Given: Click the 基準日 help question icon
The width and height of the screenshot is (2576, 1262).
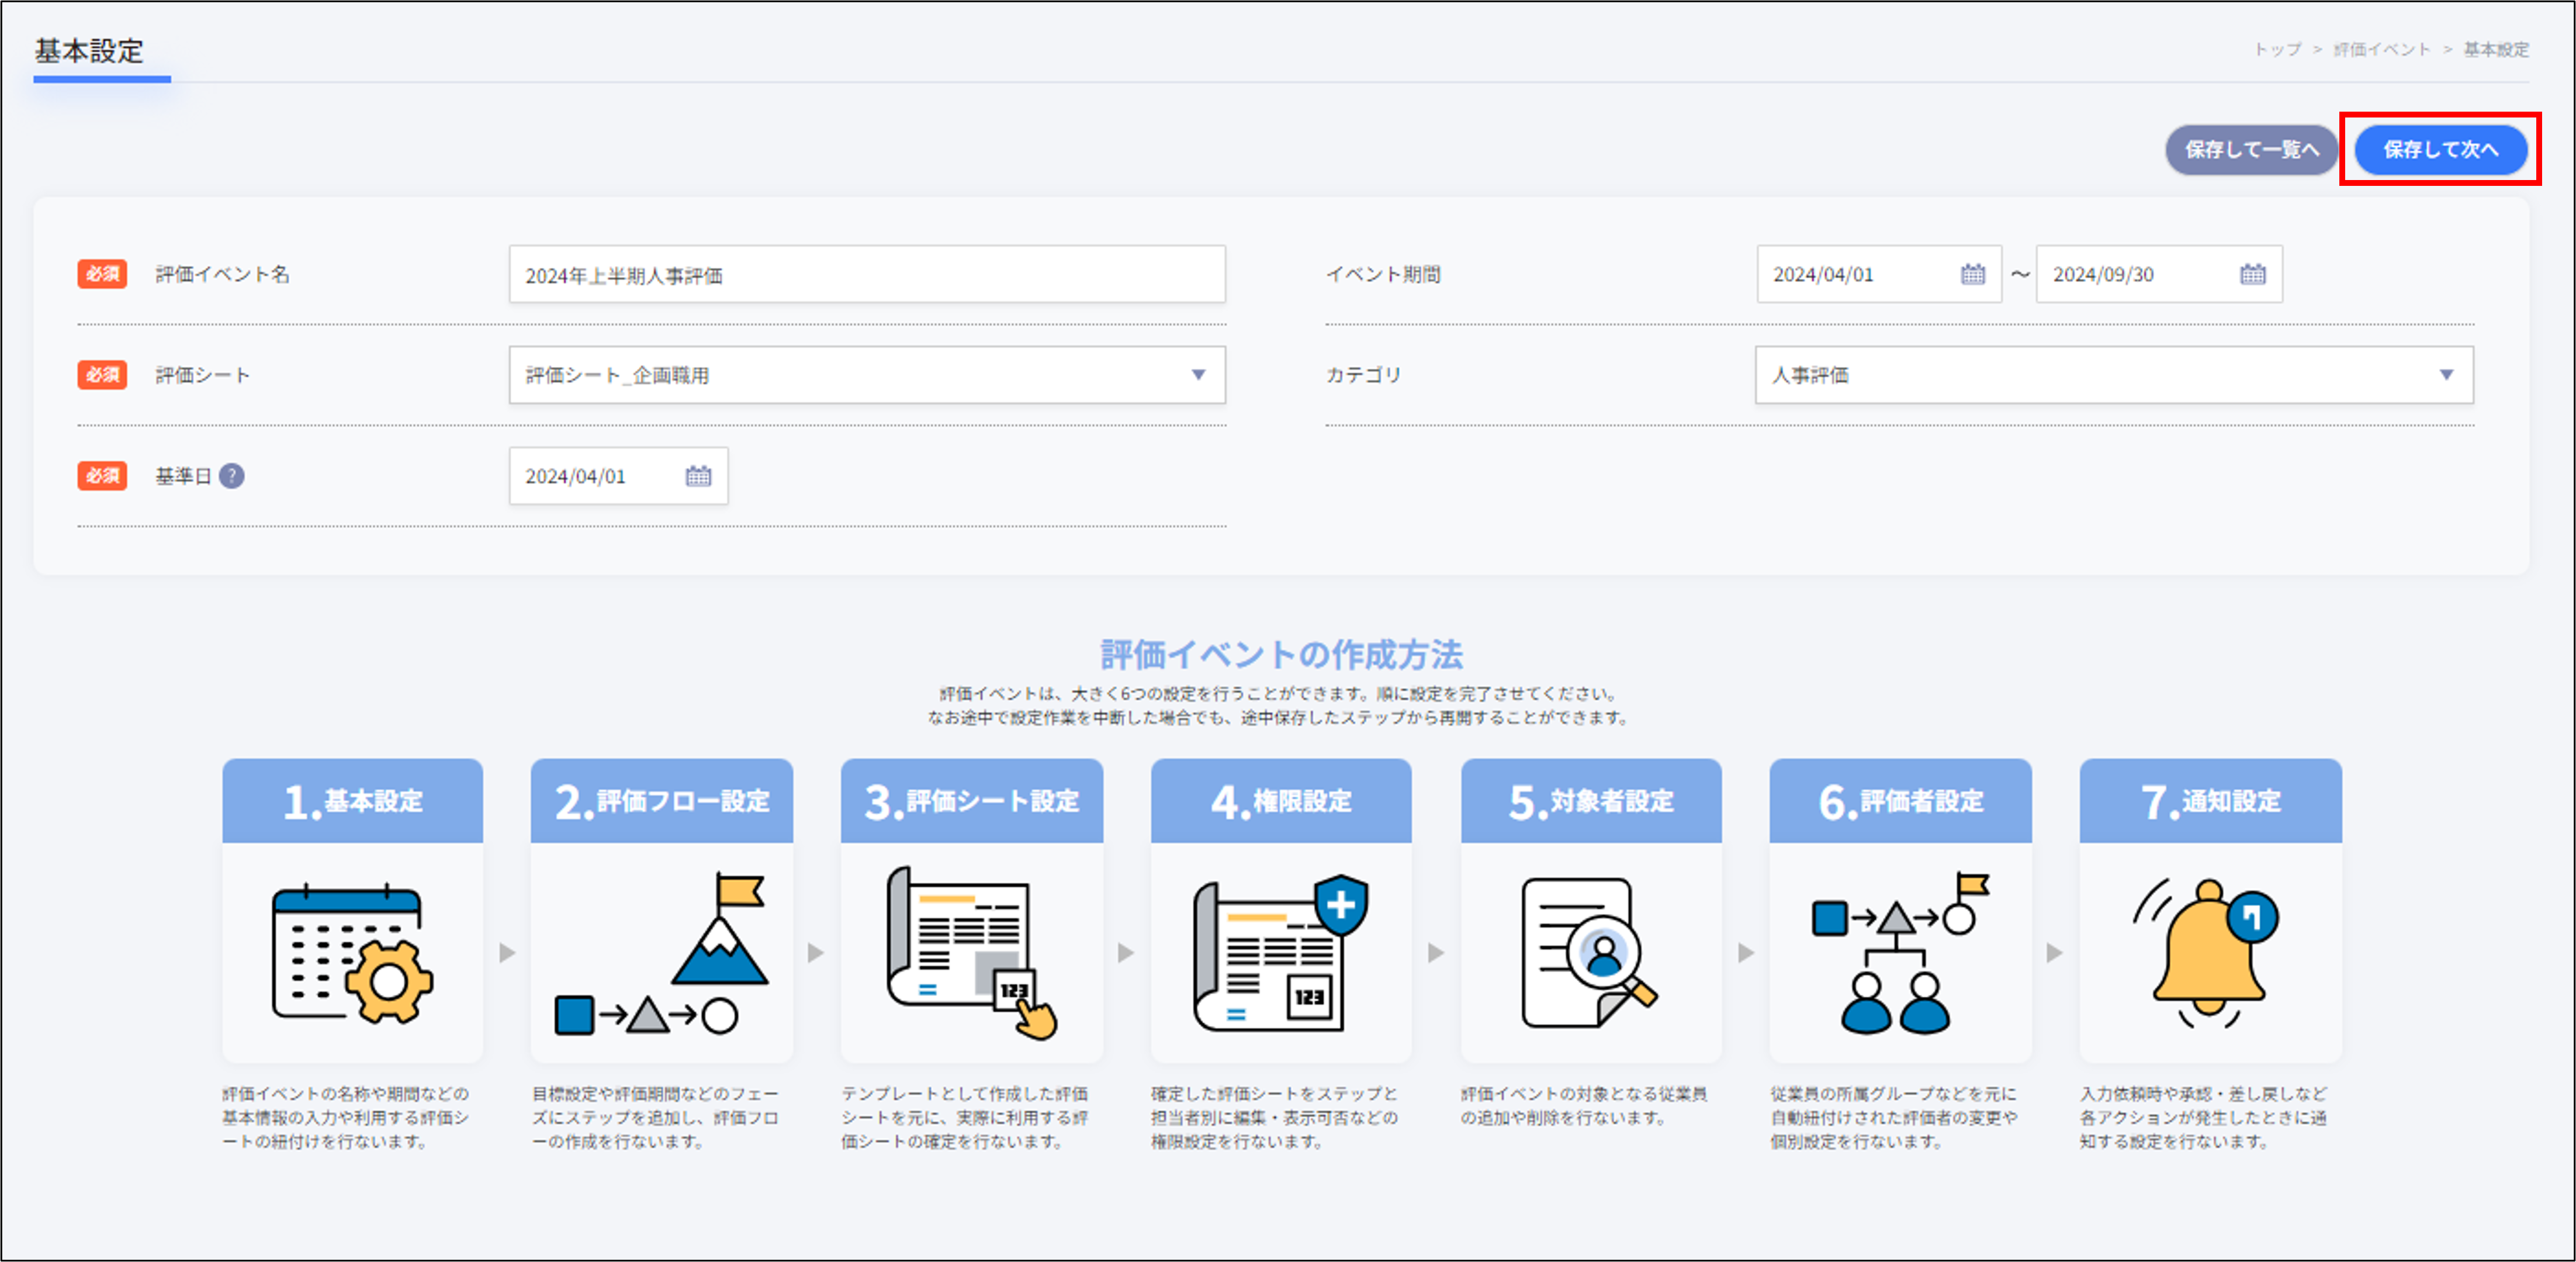Looking at the screenshot, I should [x=232, y=476].
